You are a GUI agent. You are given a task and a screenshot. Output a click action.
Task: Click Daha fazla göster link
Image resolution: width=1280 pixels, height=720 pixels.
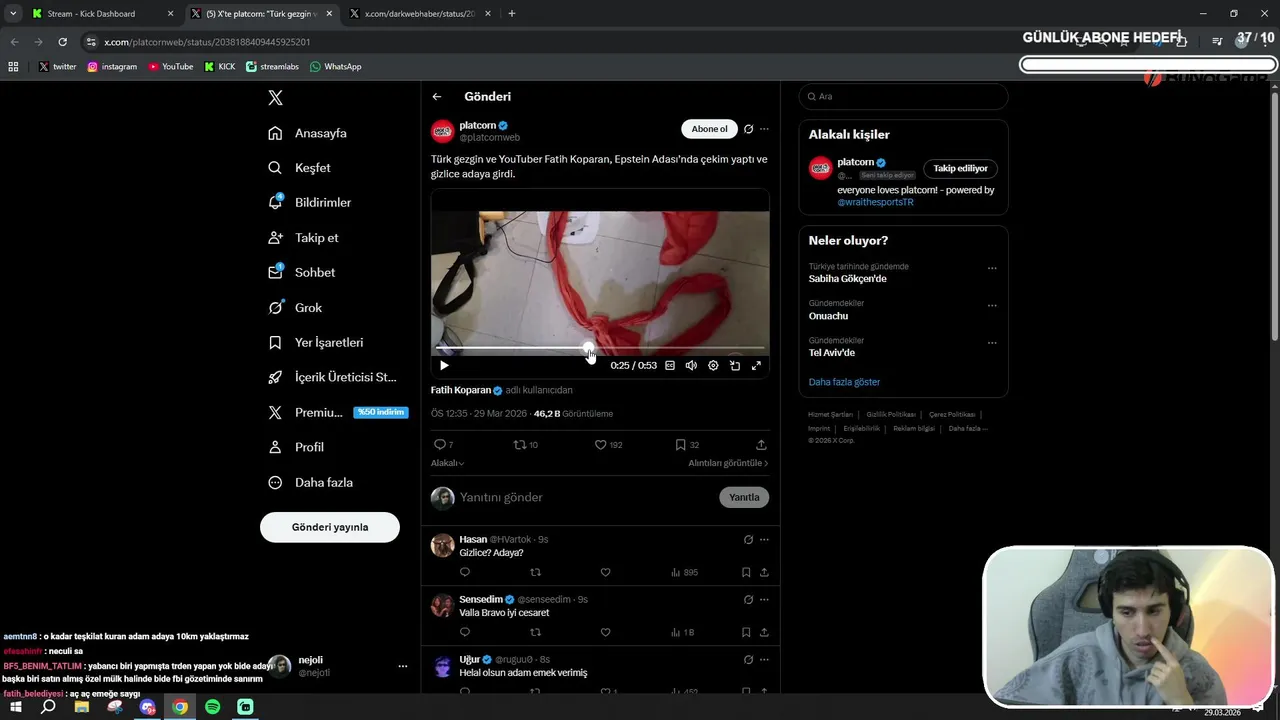844,382
